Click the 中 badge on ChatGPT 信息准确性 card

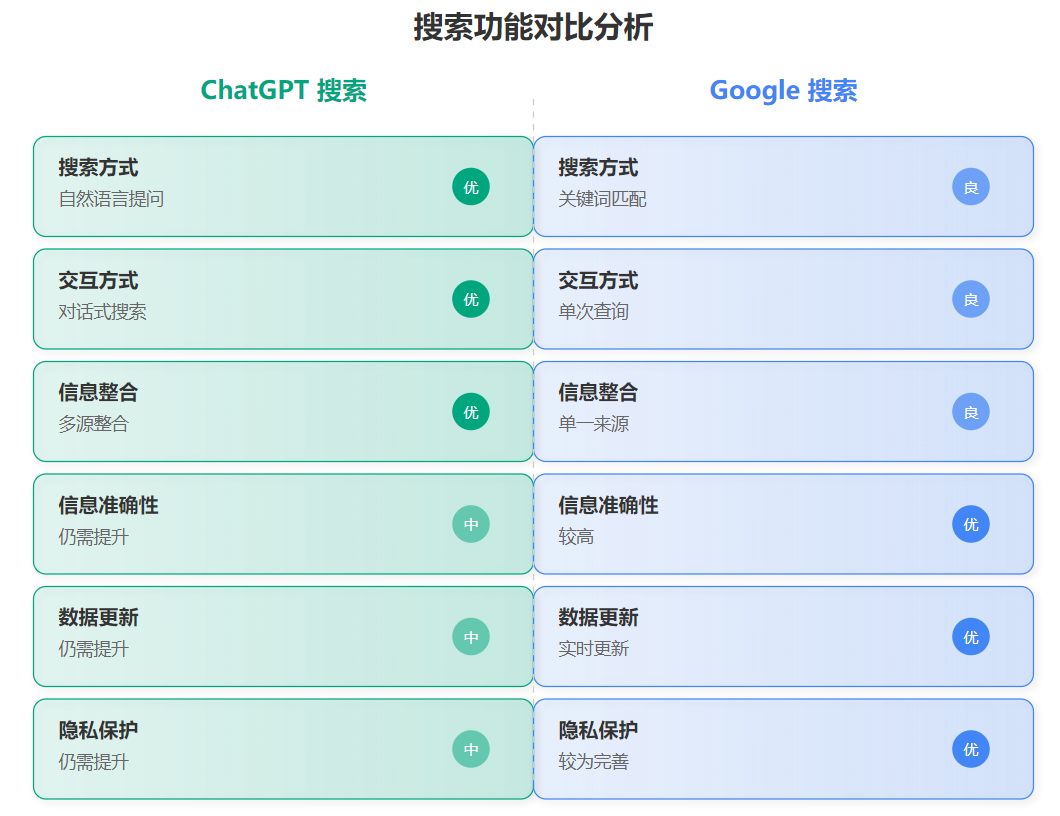(x=471, y=524)
